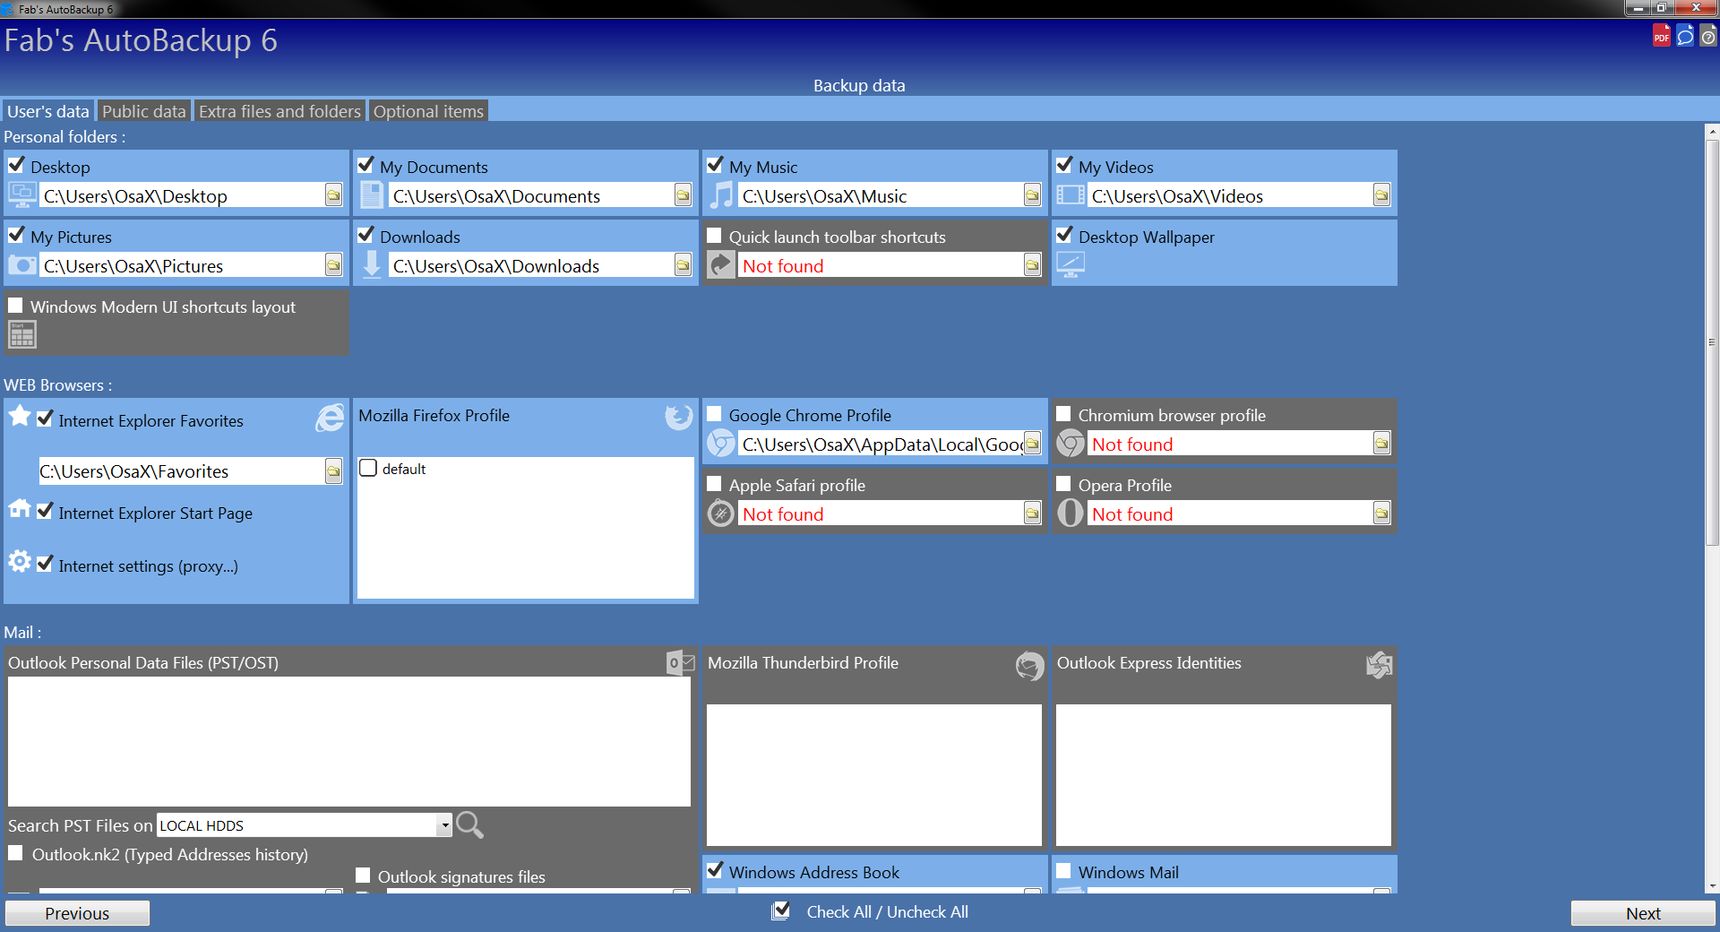Enable Windows Modern UI shortcuts layout
This screenshot has width=1720, height=932.
click(15, 305)
